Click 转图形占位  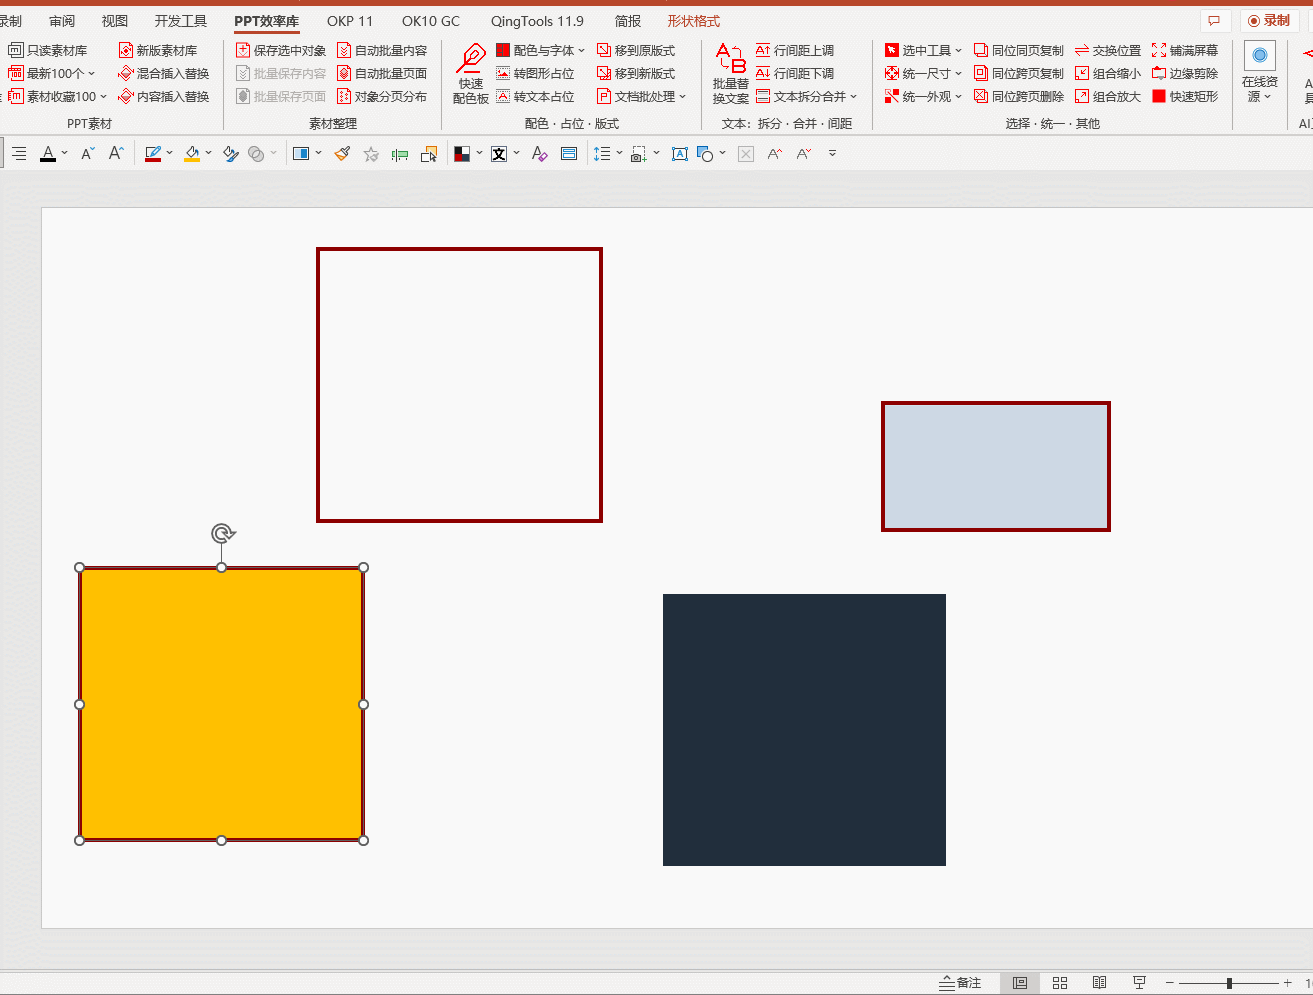[x=535, y=73]
